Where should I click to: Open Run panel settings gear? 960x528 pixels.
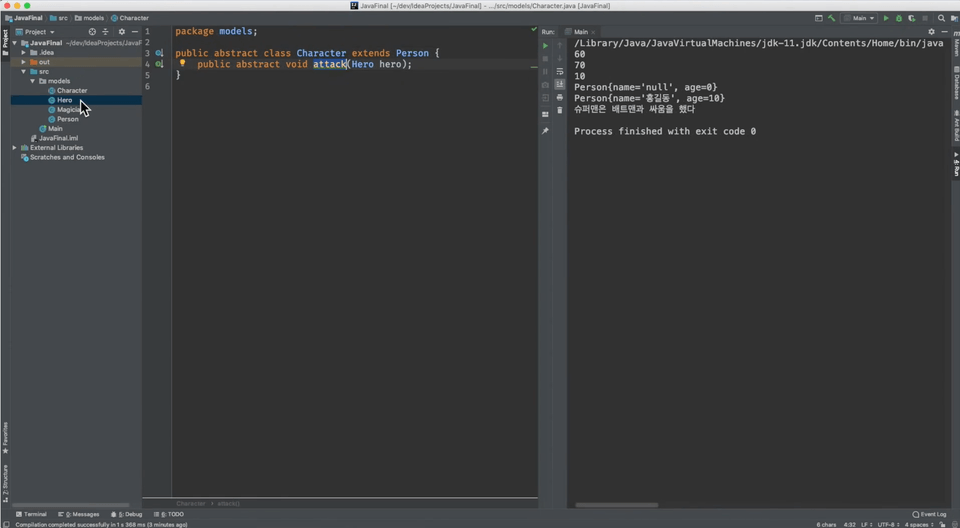tap(931, 32)
